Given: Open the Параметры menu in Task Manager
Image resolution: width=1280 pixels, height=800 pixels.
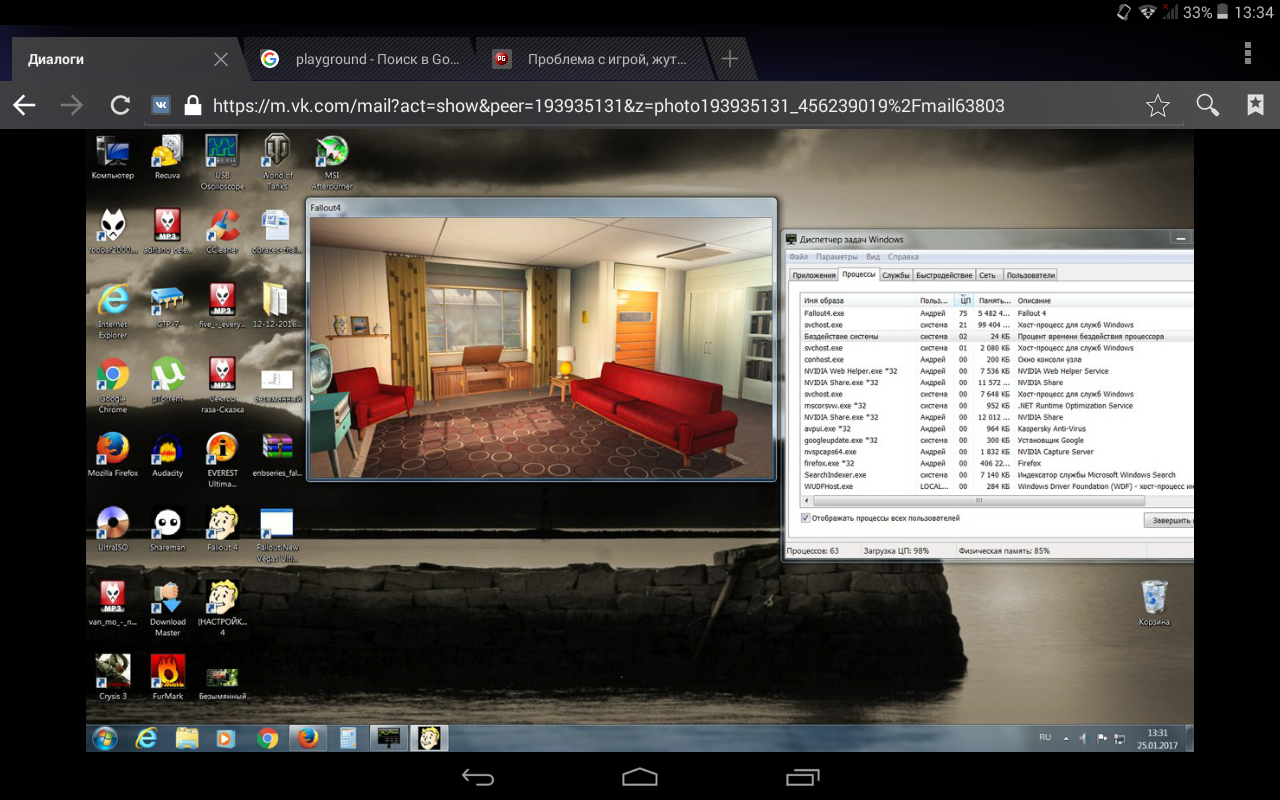Looking at the screenshot, I should click(x=836, y=257).
